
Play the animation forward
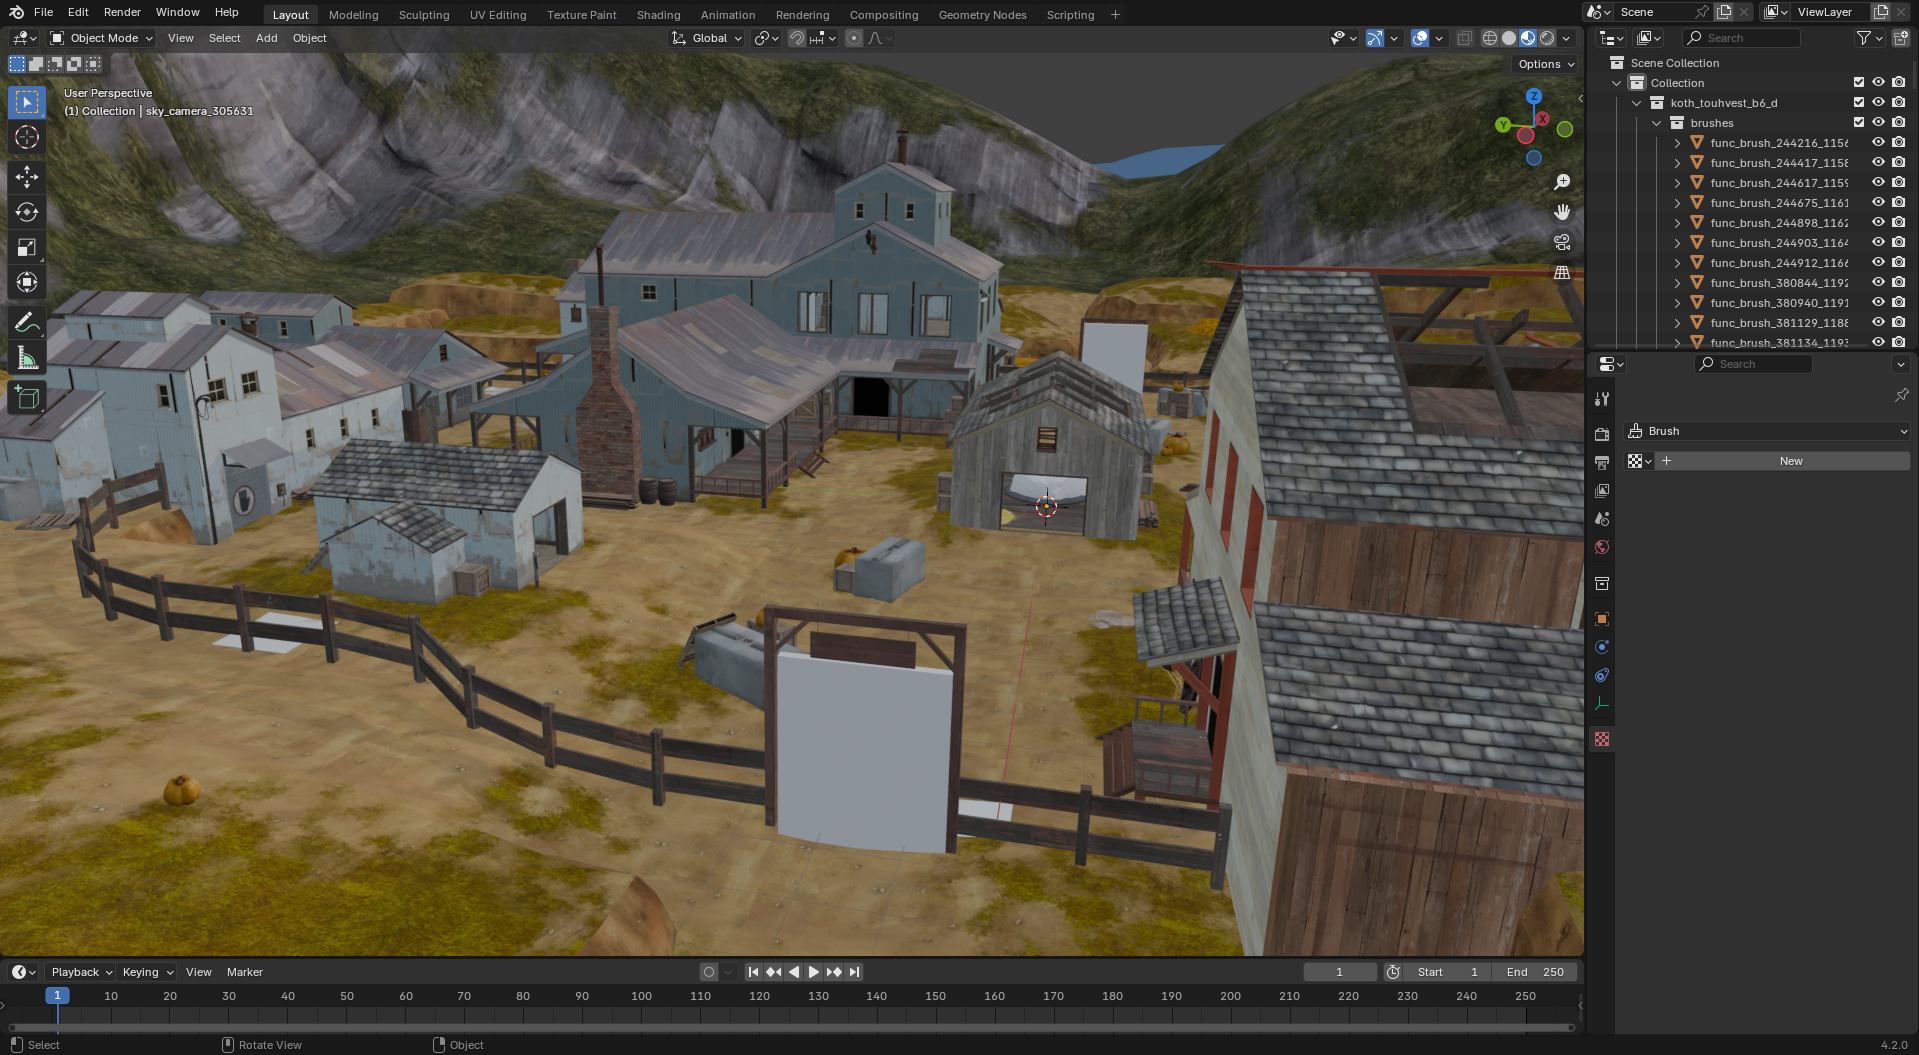(814, 972)
